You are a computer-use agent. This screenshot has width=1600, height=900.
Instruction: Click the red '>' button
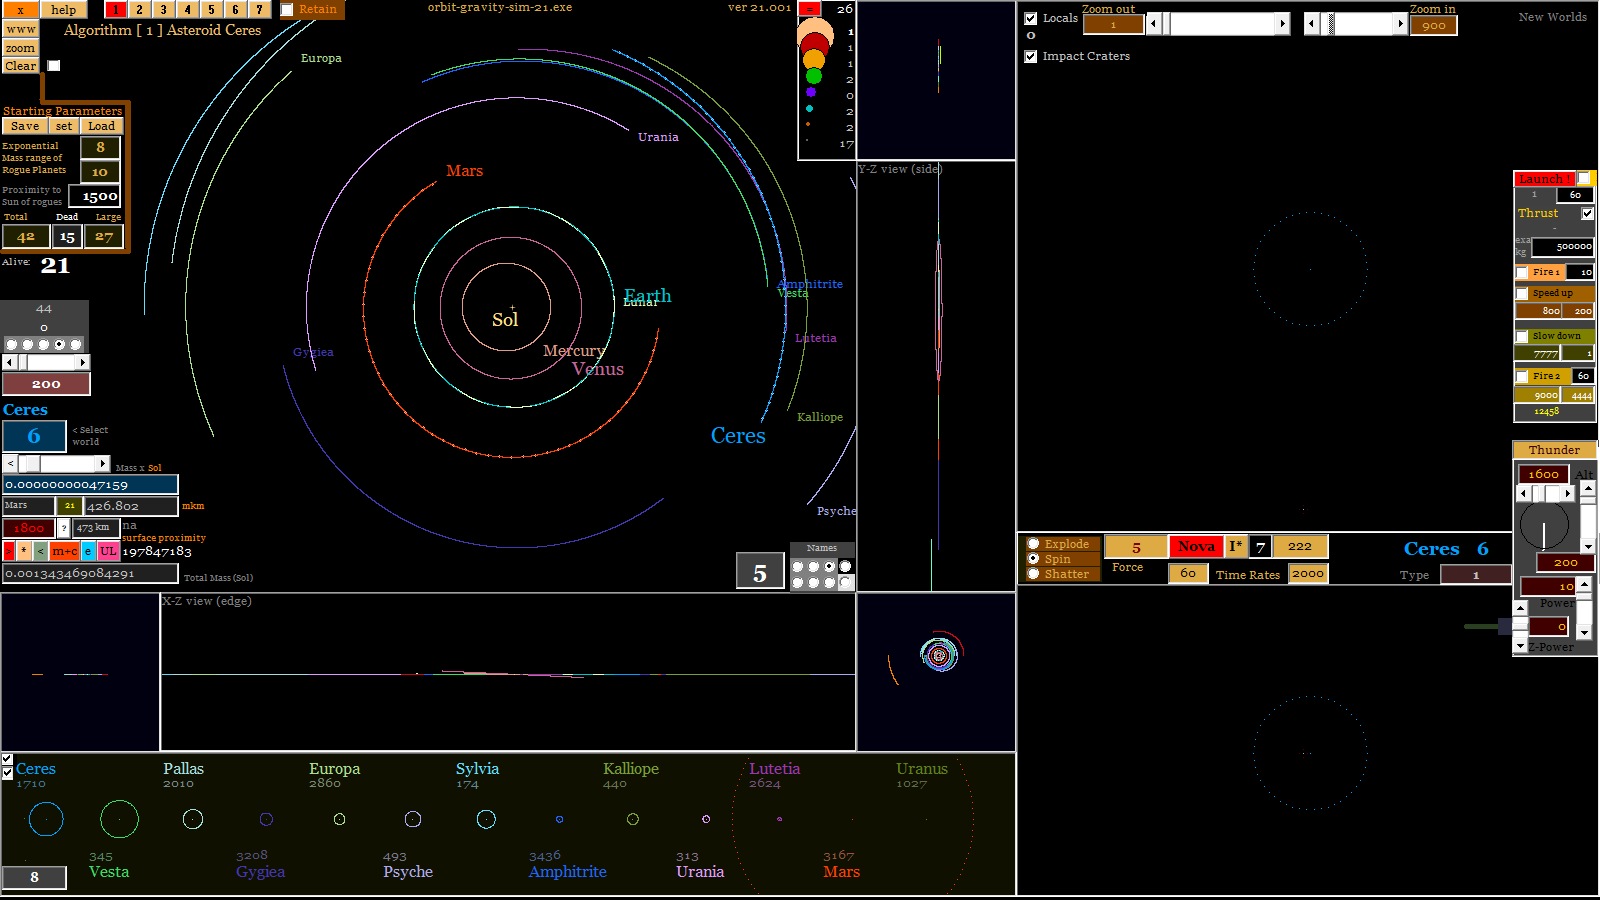9,551
